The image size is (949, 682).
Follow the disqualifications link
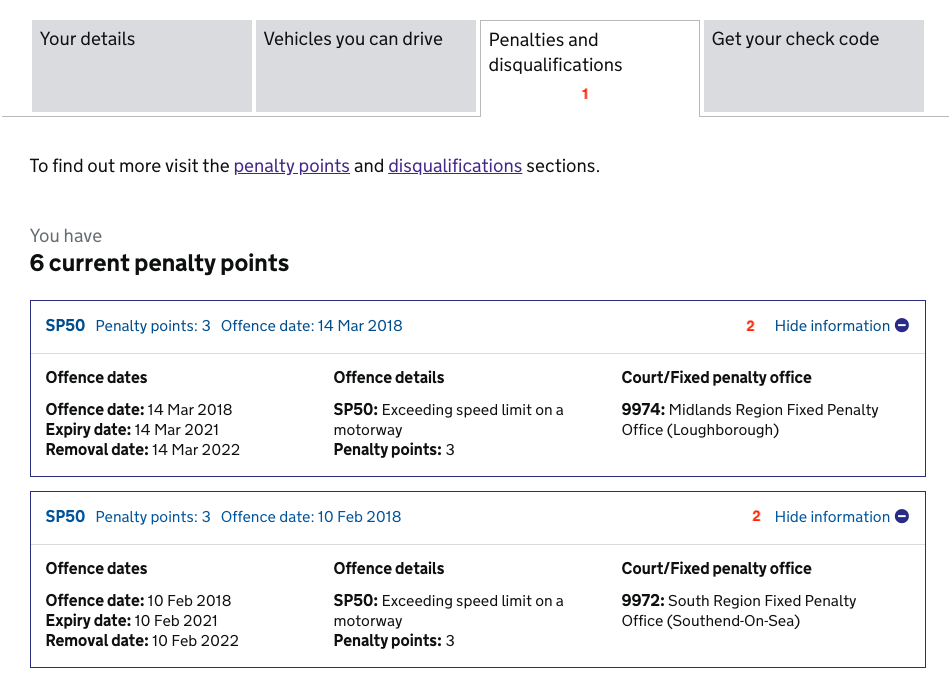pos(455,166)
